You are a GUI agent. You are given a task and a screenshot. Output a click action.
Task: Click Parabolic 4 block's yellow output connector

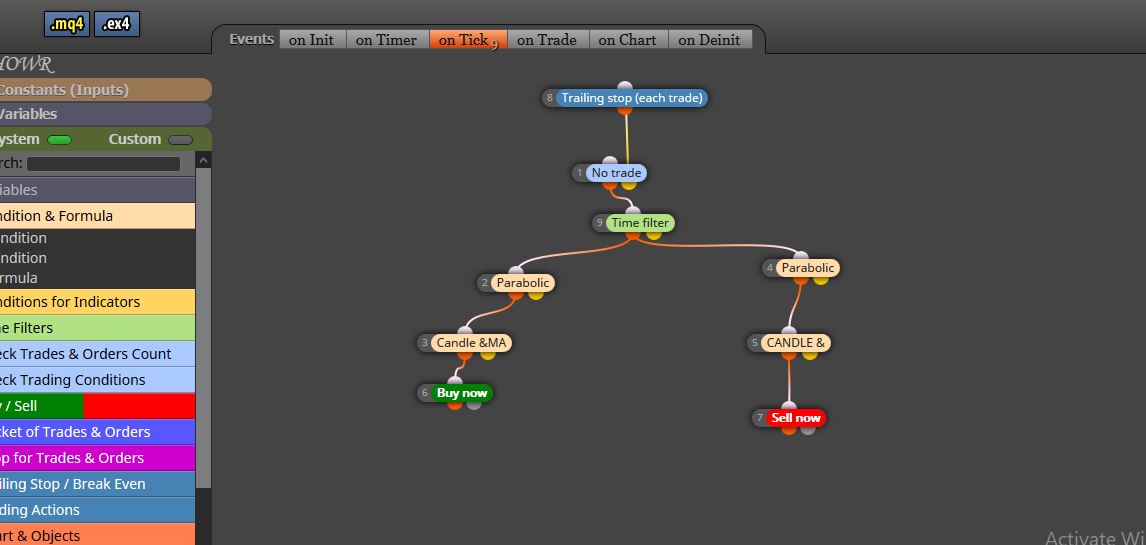pos(821,279)
